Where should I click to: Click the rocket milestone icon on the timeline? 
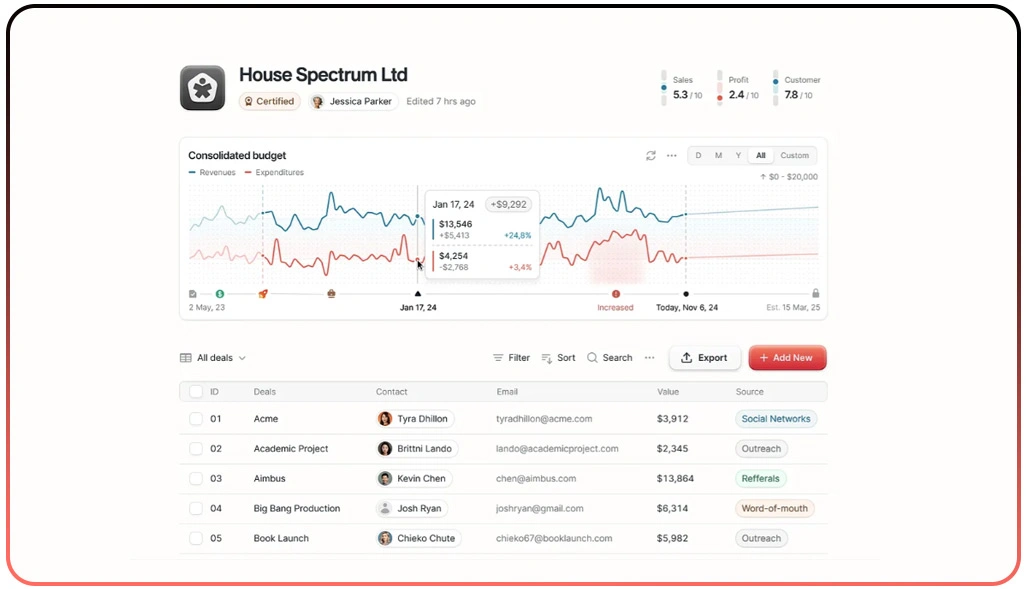pos(264,293)
